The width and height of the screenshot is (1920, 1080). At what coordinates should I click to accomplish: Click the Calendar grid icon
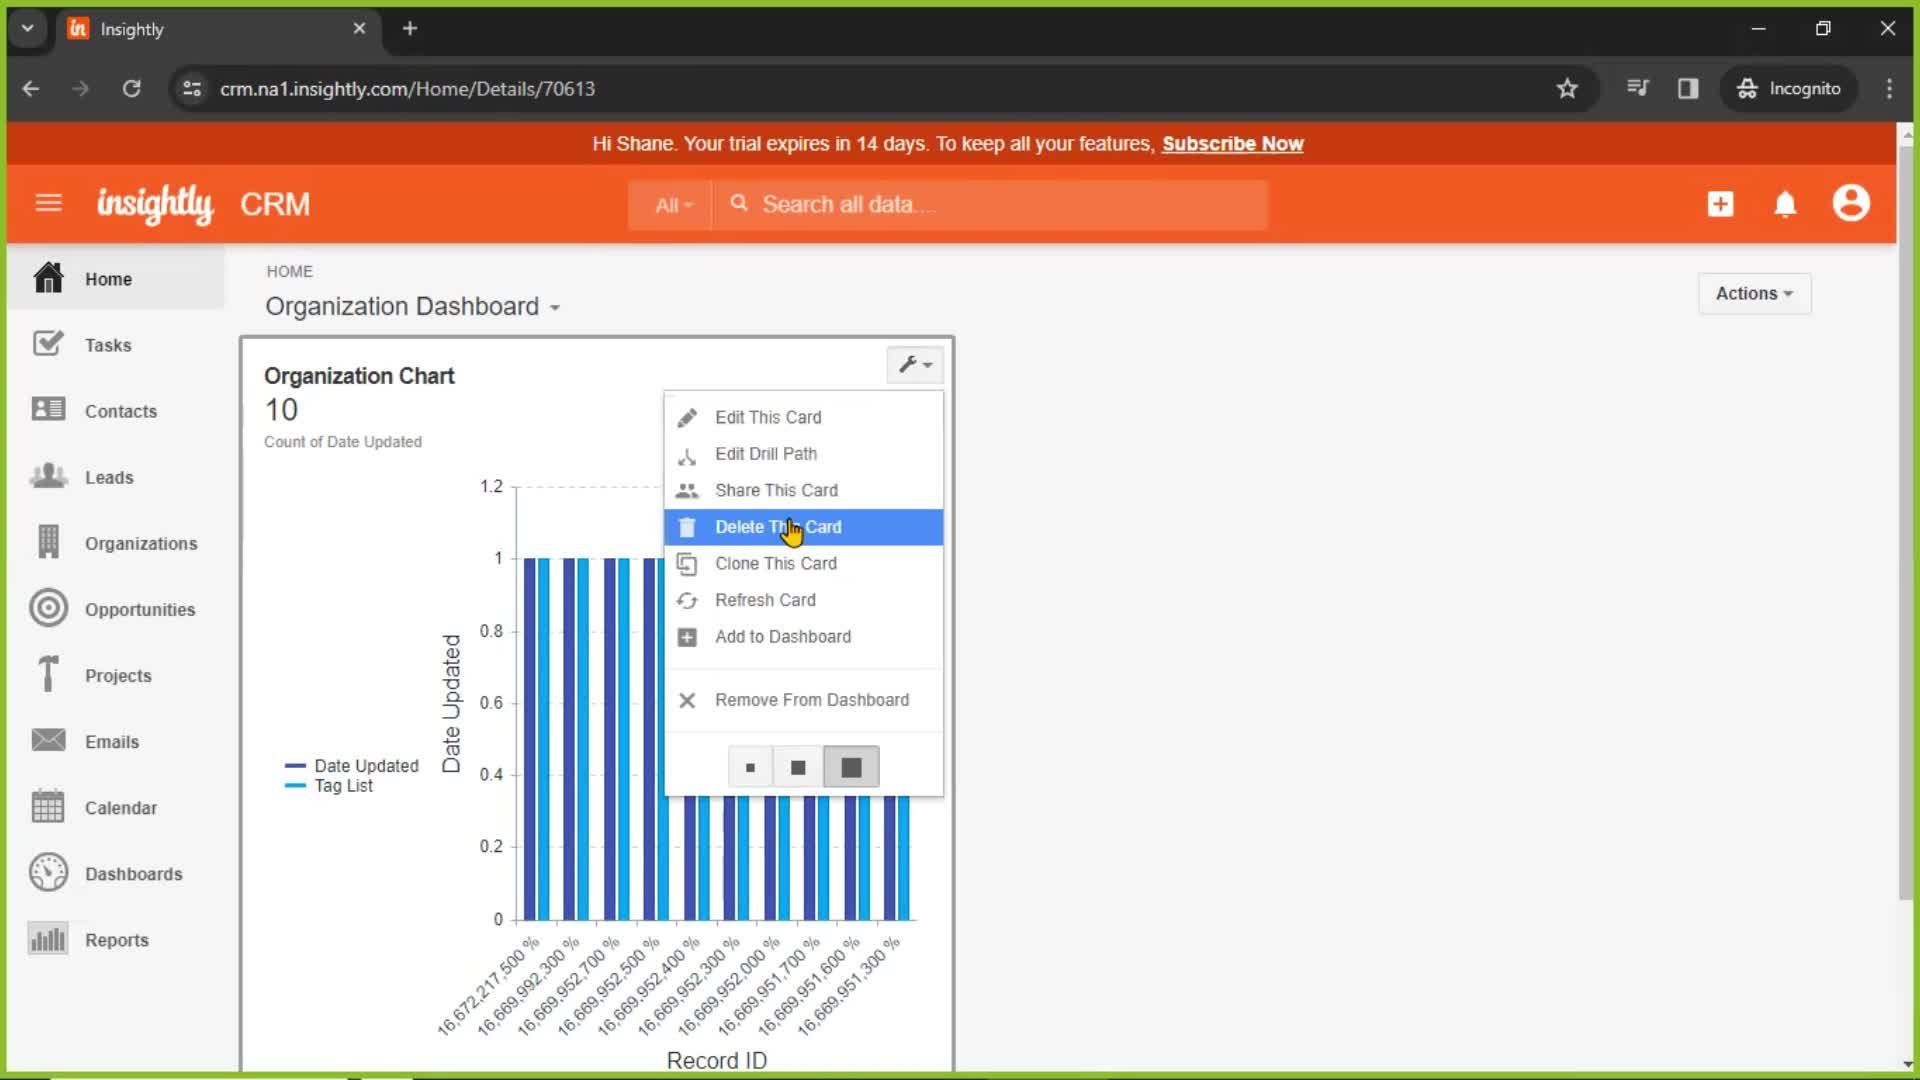pyautogui.click(x=48, y=806)
